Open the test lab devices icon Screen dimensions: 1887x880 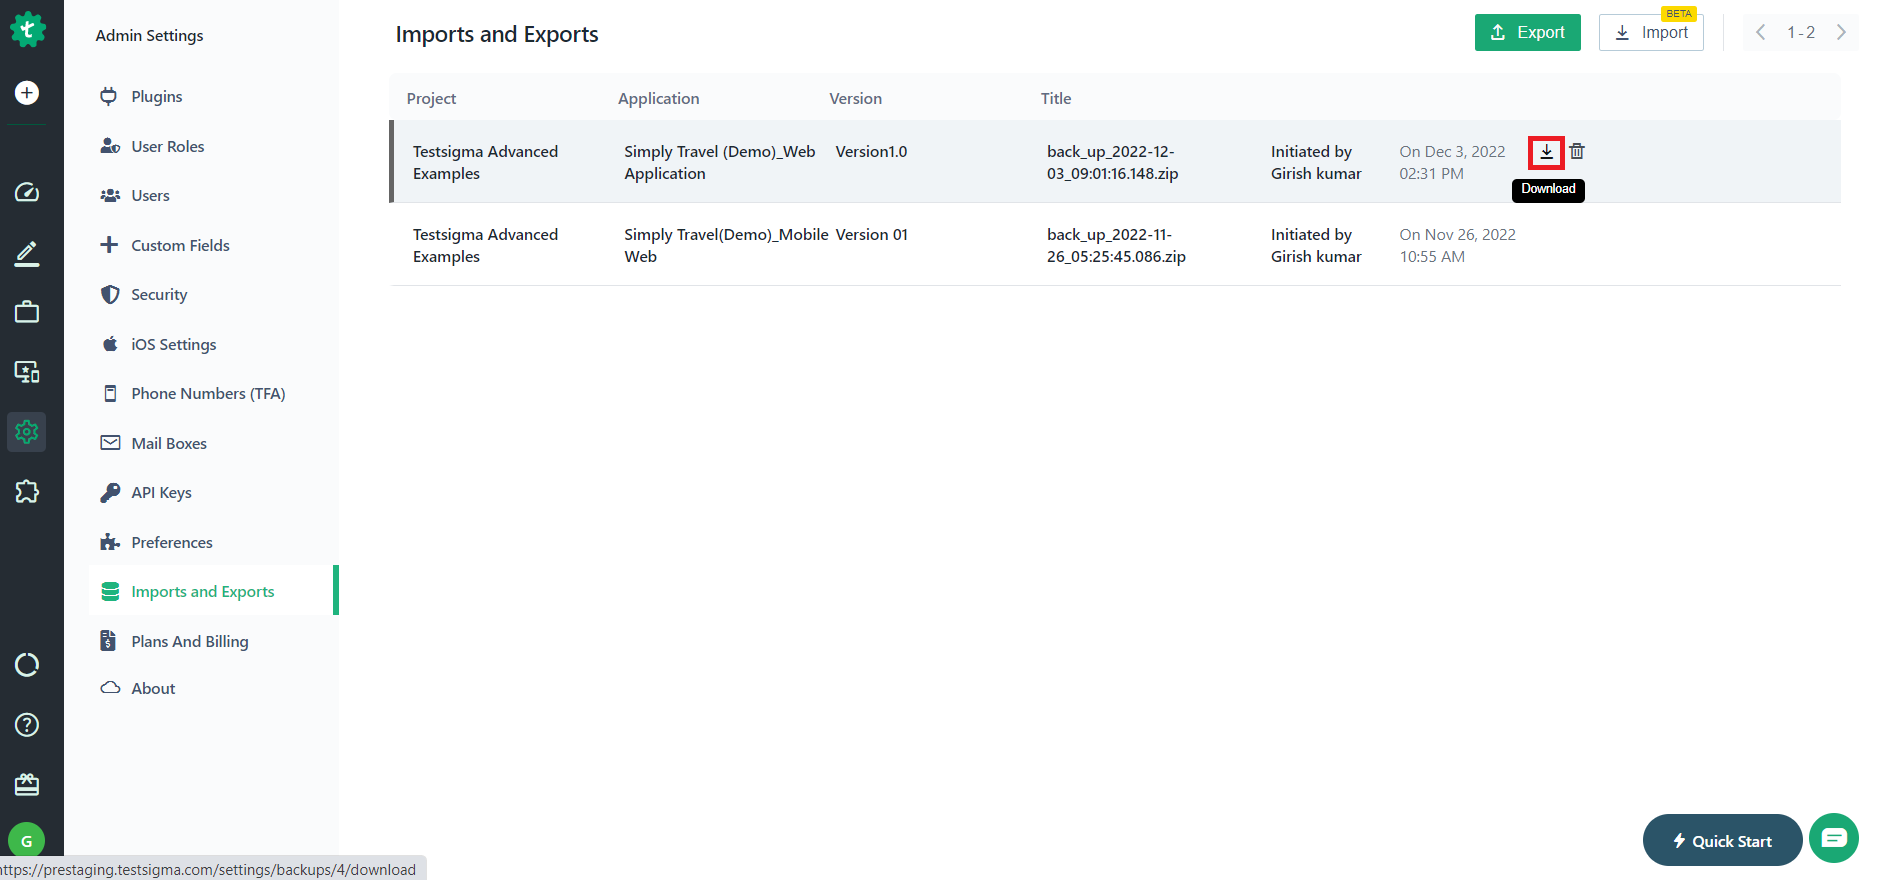coord(27,372)
